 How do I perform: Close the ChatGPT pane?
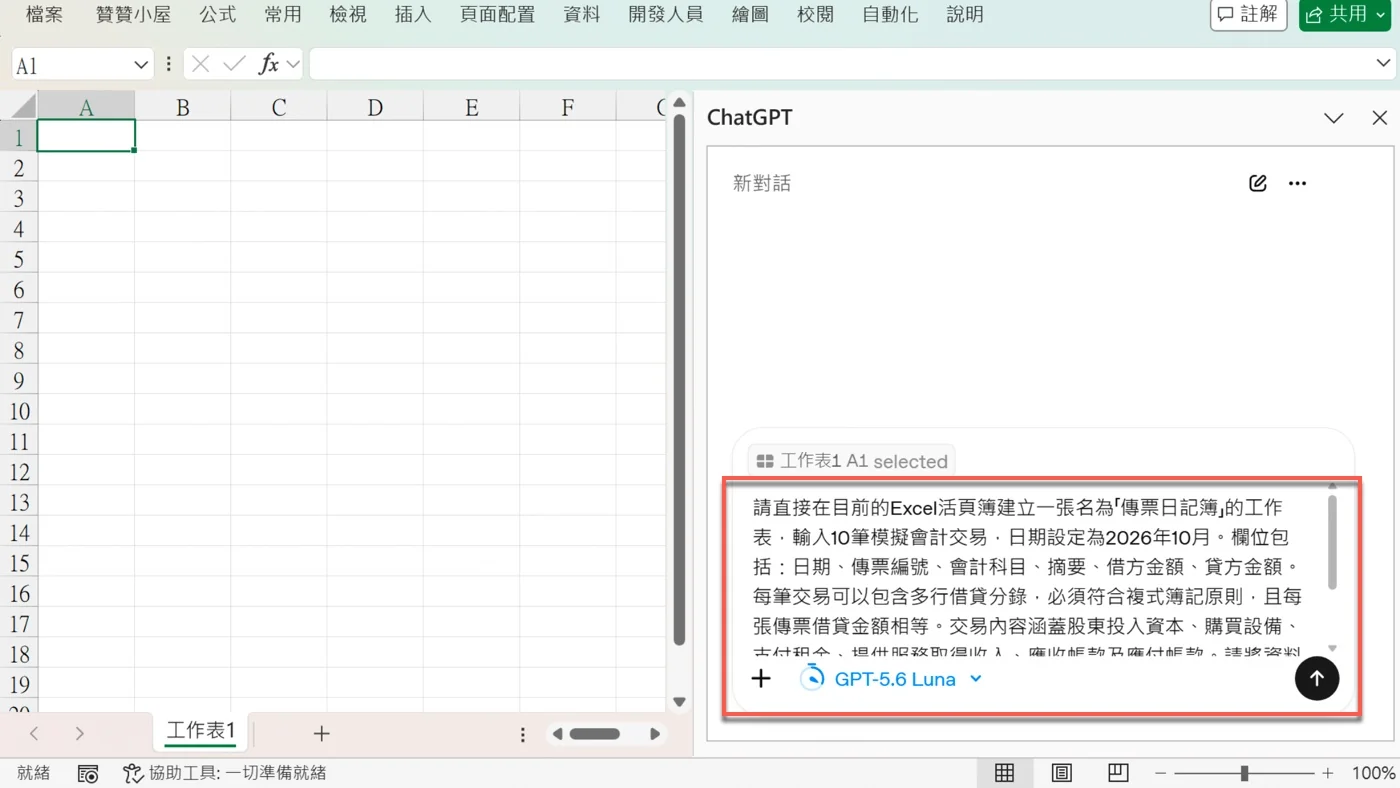1380,118
